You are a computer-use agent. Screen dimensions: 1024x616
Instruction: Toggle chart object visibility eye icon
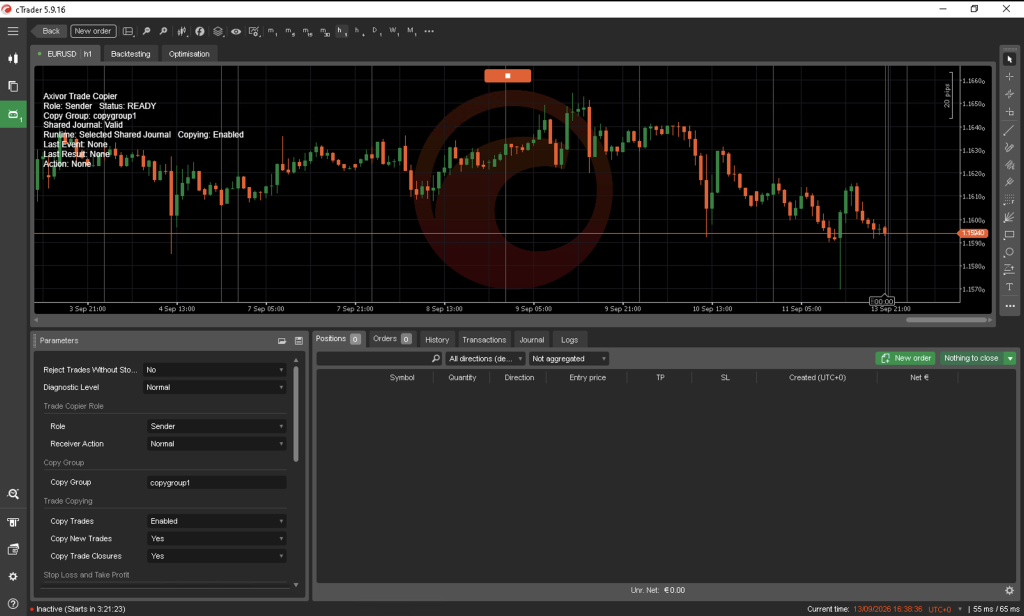(x=236, y=31)
